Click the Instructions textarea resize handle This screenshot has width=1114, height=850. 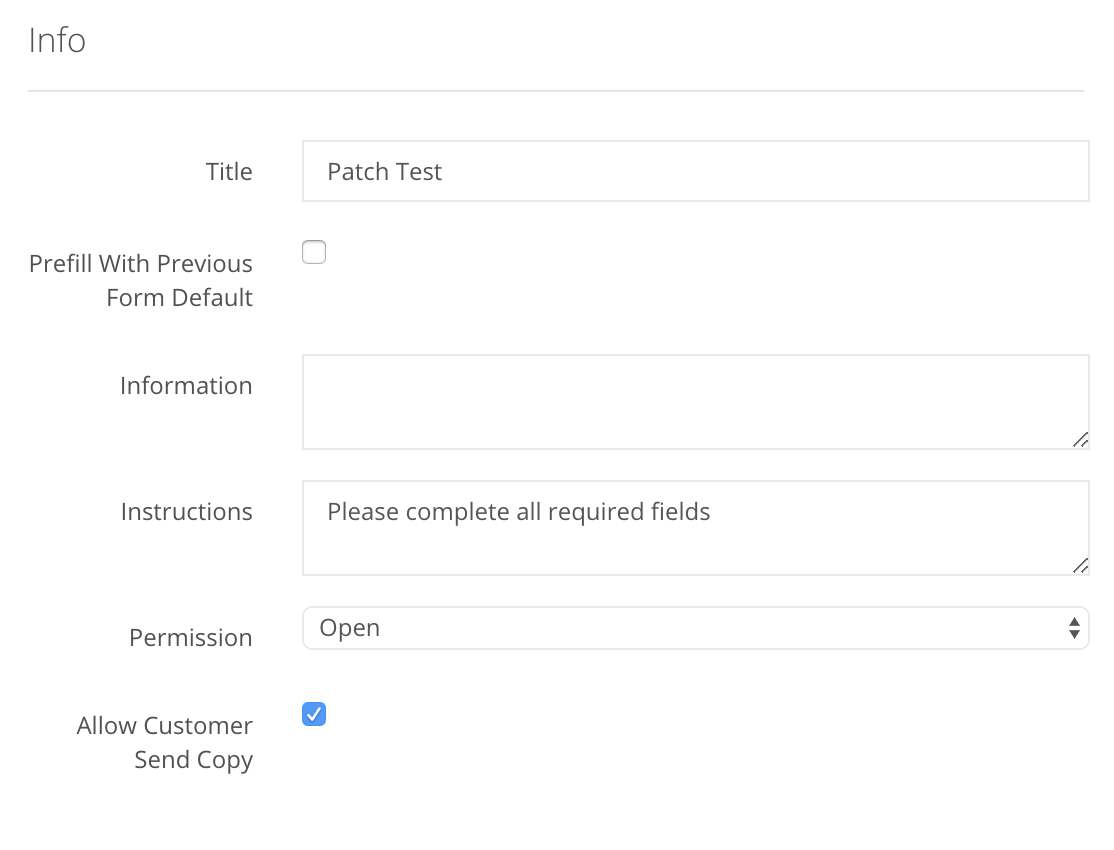1081,565
